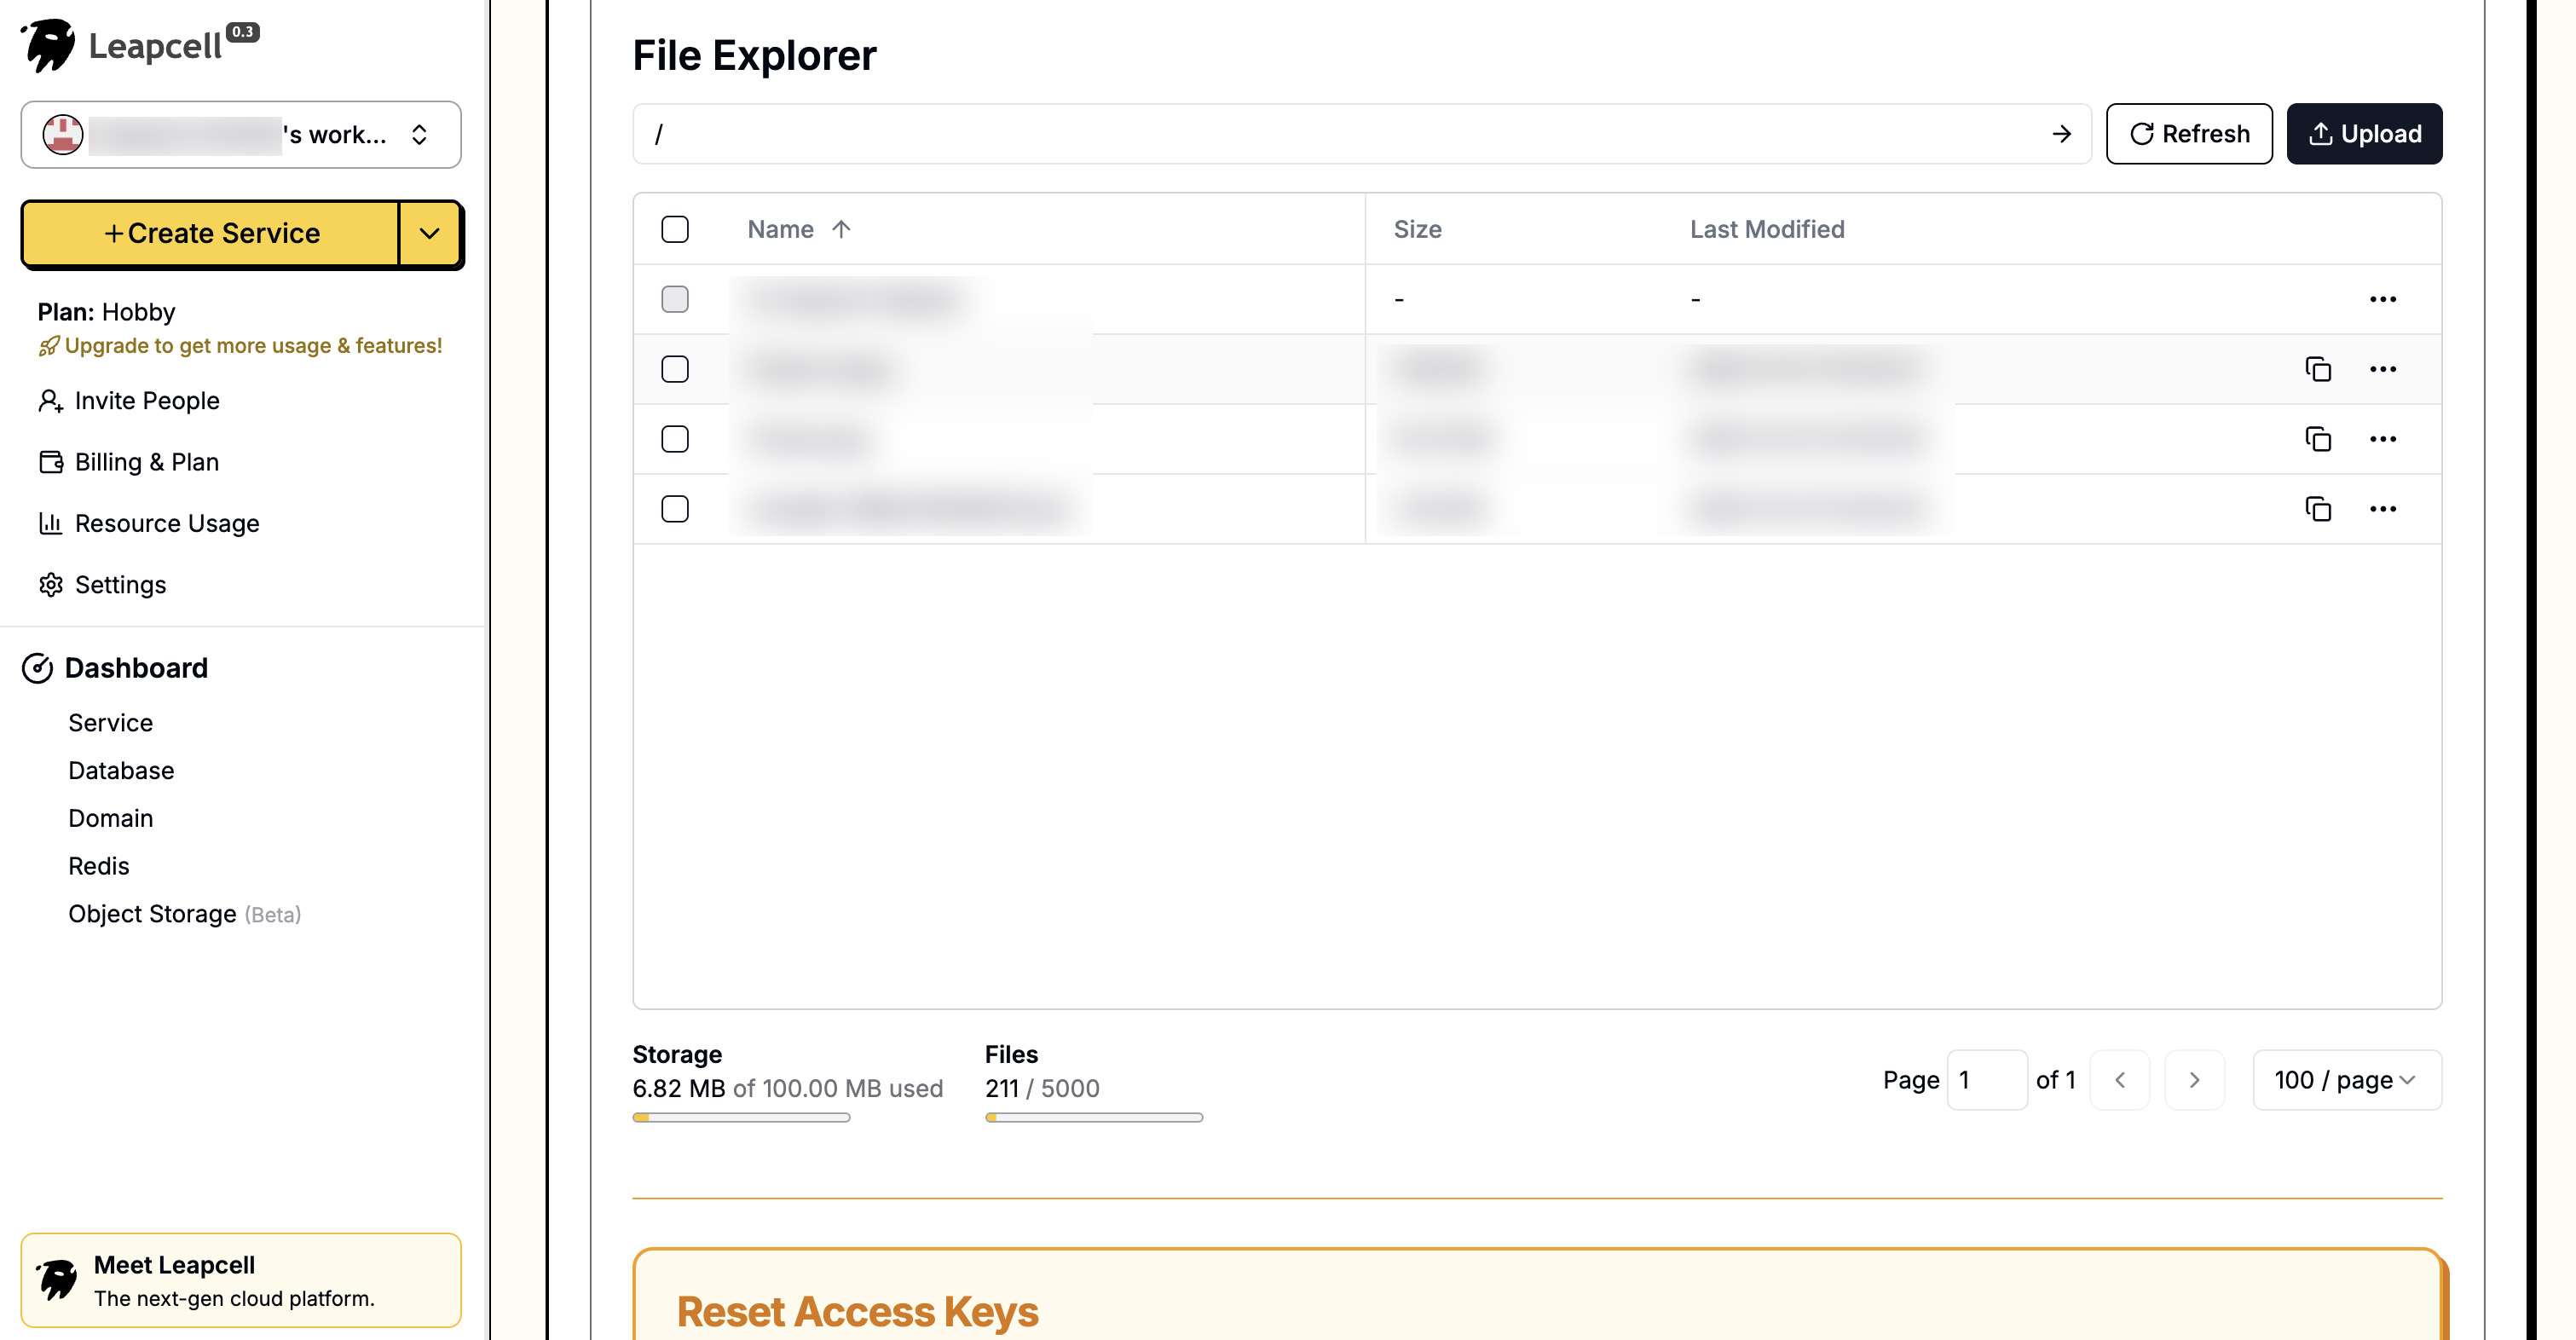Check the second file row checkbox

675,369
